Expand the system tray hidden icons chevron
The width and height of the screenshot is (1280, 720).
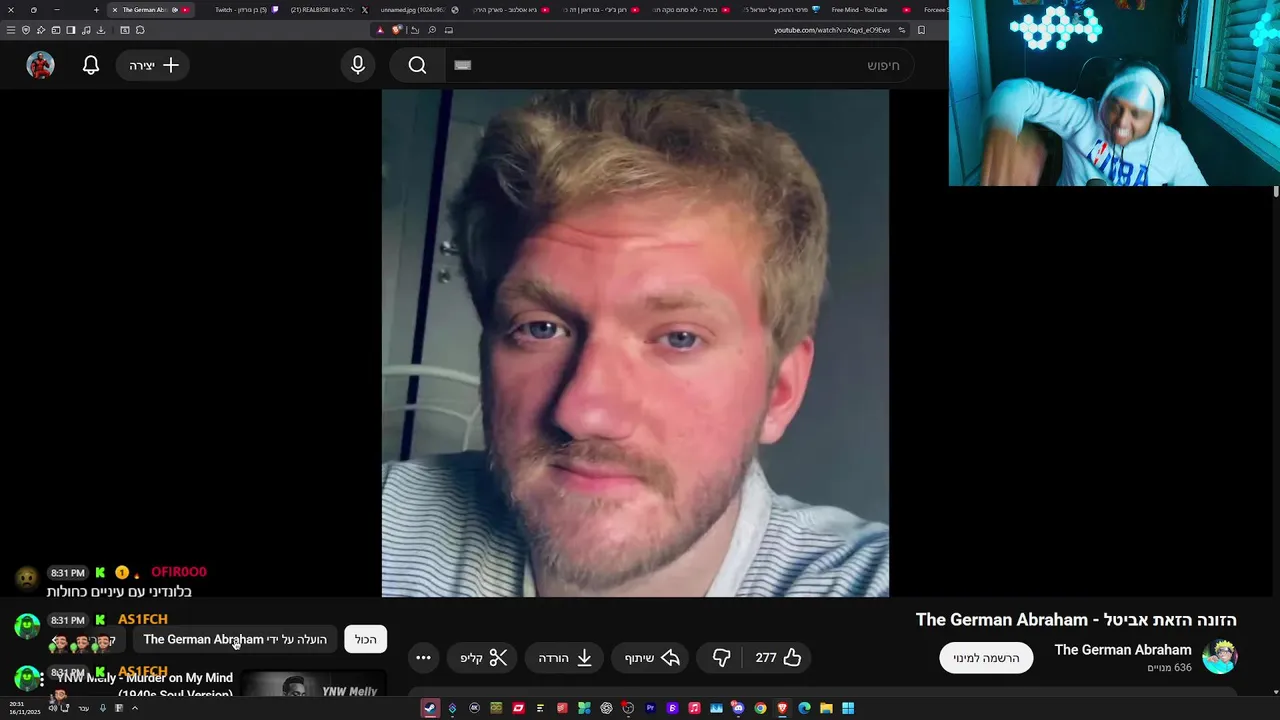(134, 708)
